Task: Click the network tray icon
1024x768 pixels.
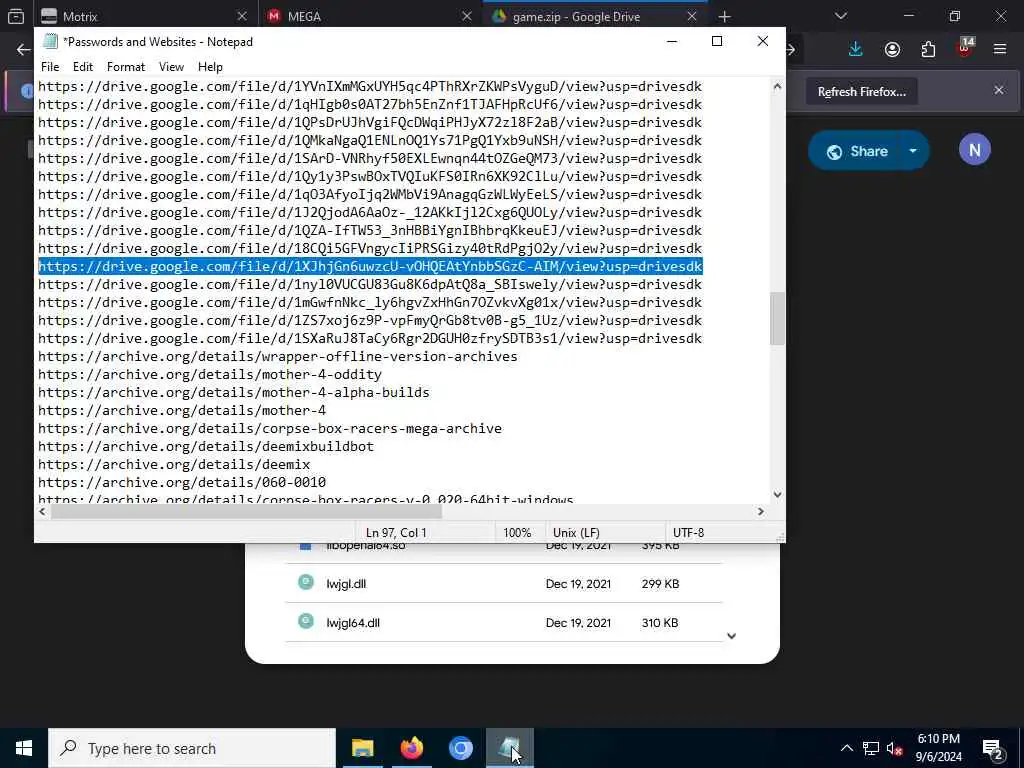Action: tap(871, 748)
